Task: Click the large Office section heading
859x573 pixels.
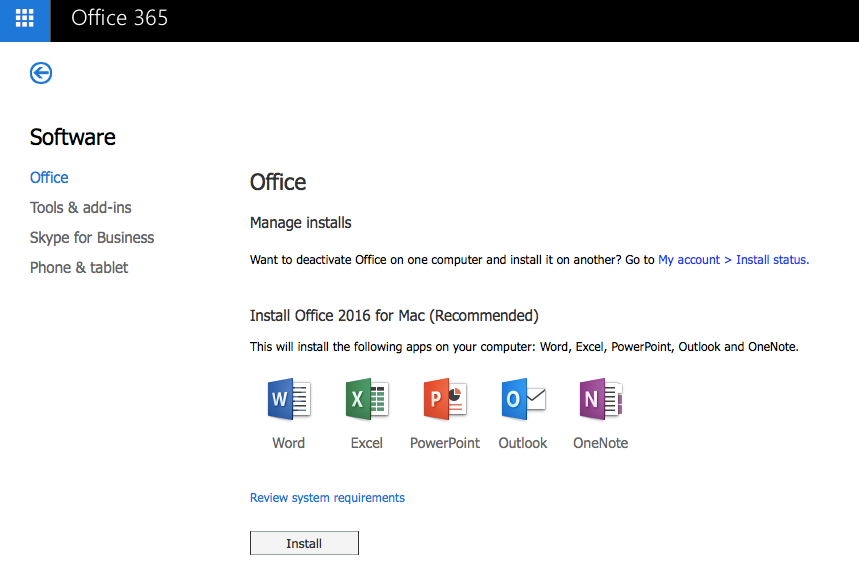Action: [x=278, y=182]
